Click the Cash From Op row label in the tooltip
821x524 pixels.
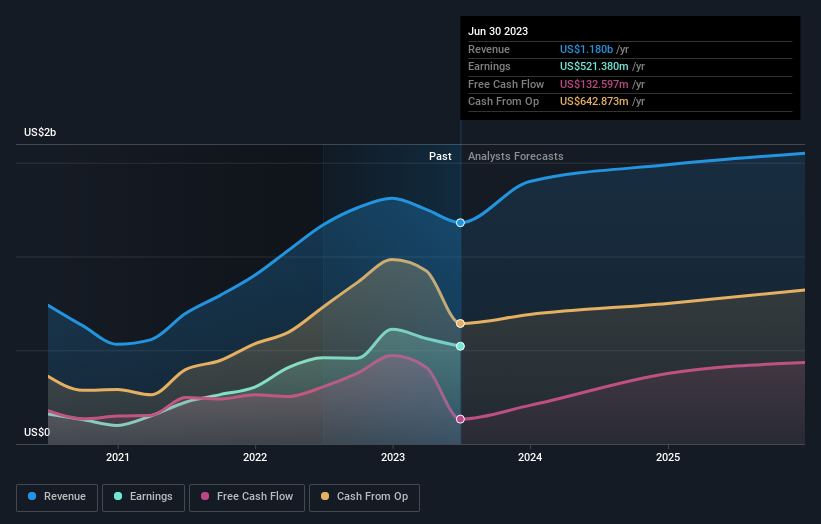click(x=503, y=102)
